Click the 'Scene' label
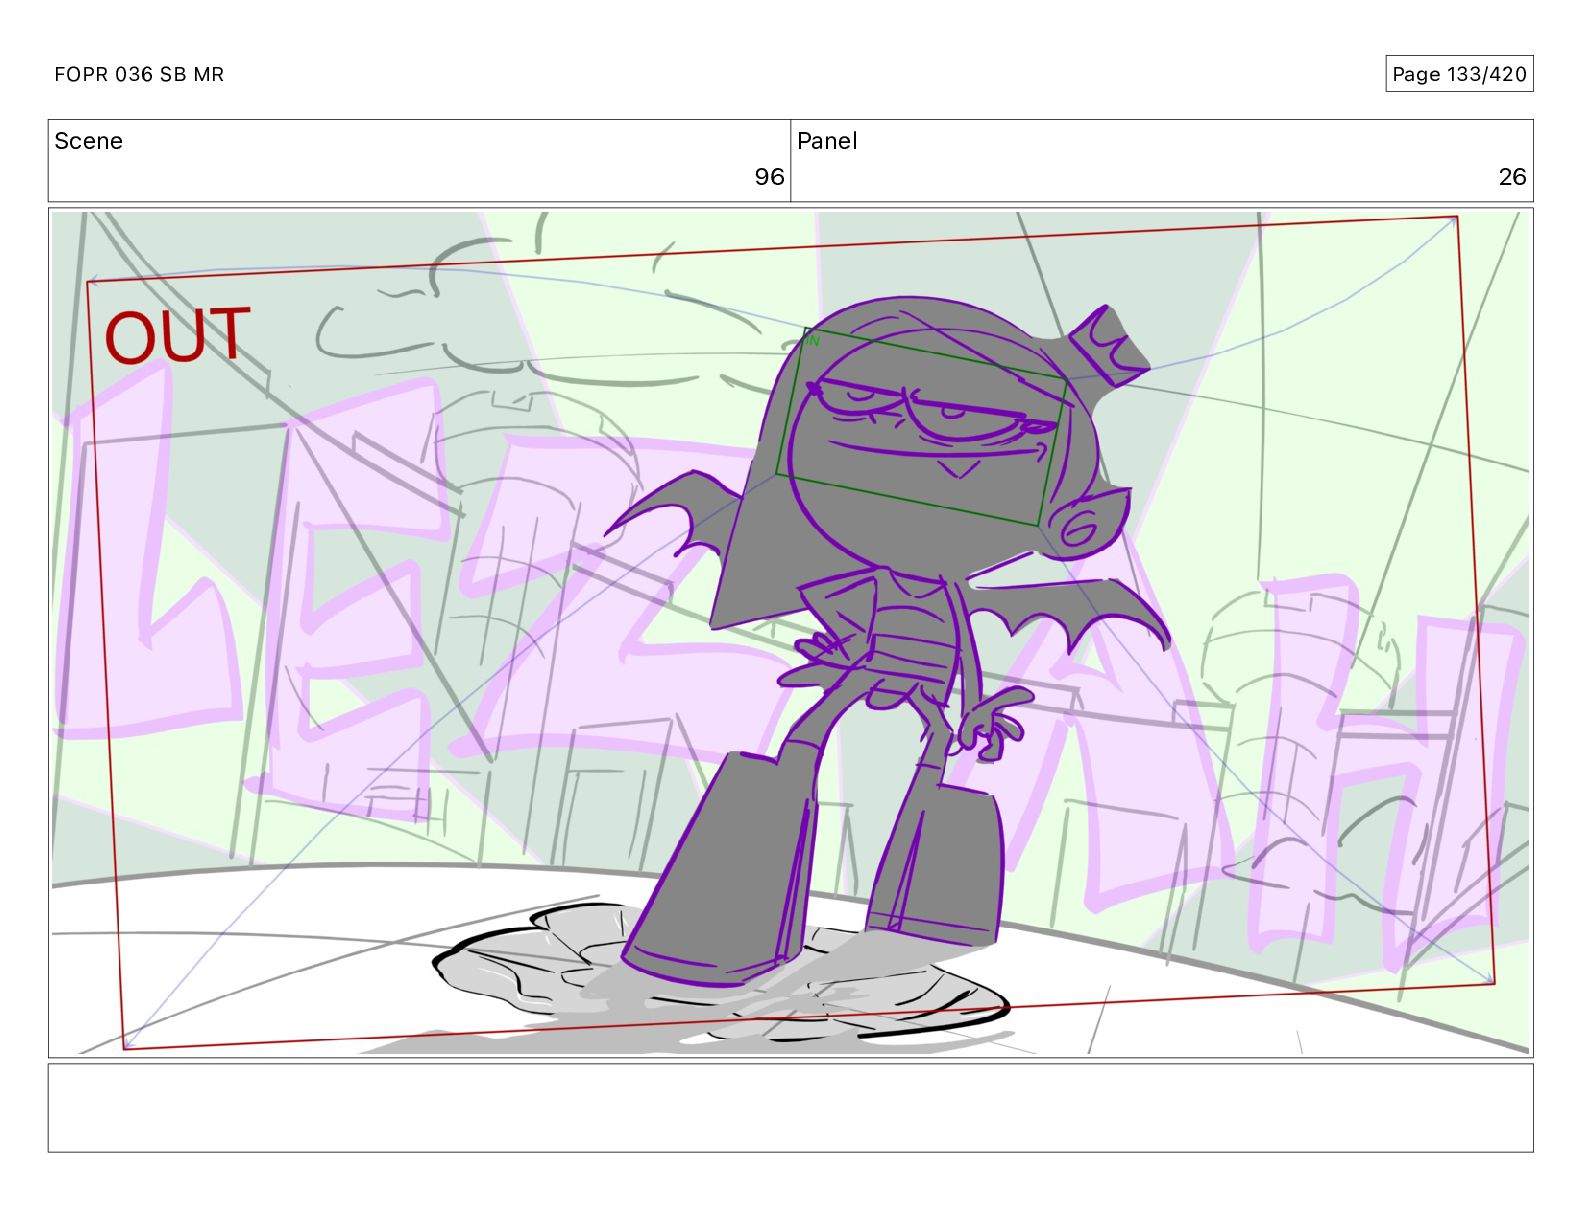 [88, 141]
